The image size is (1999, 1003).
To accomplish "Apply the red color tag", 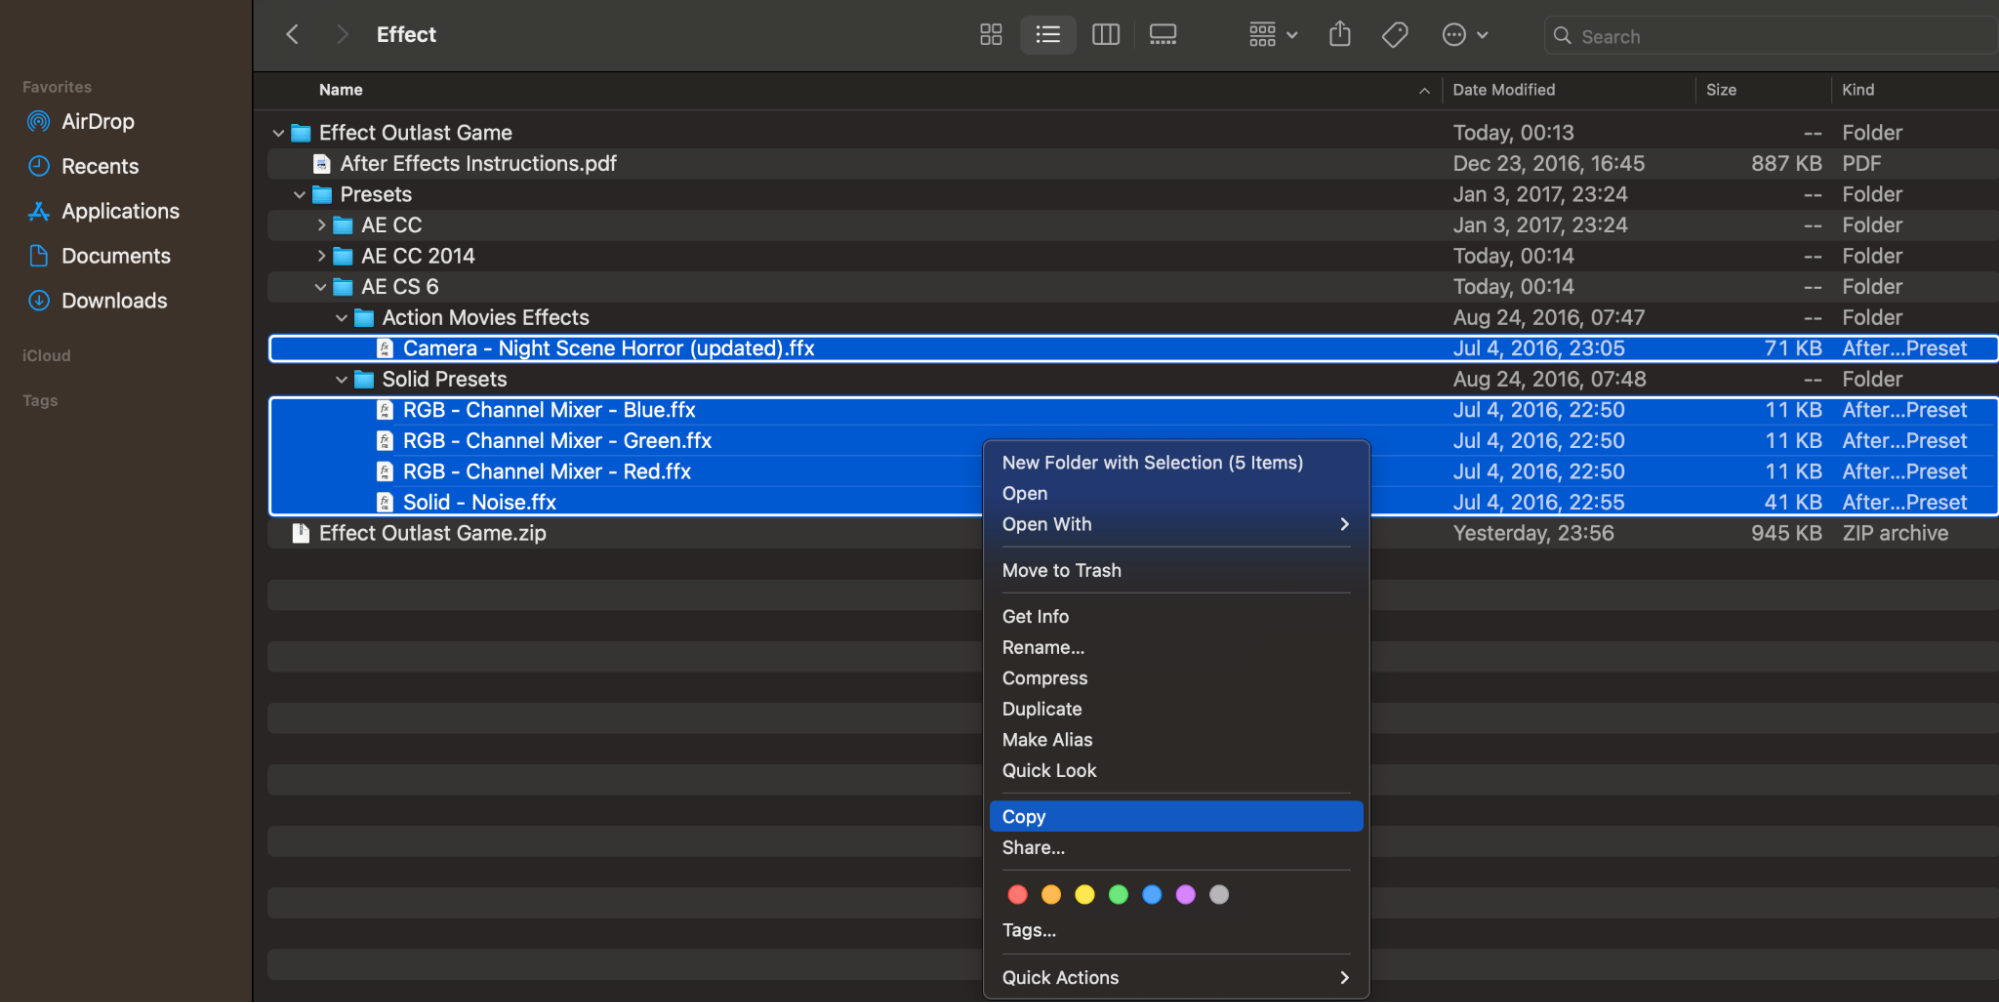I will (1017, 895).
